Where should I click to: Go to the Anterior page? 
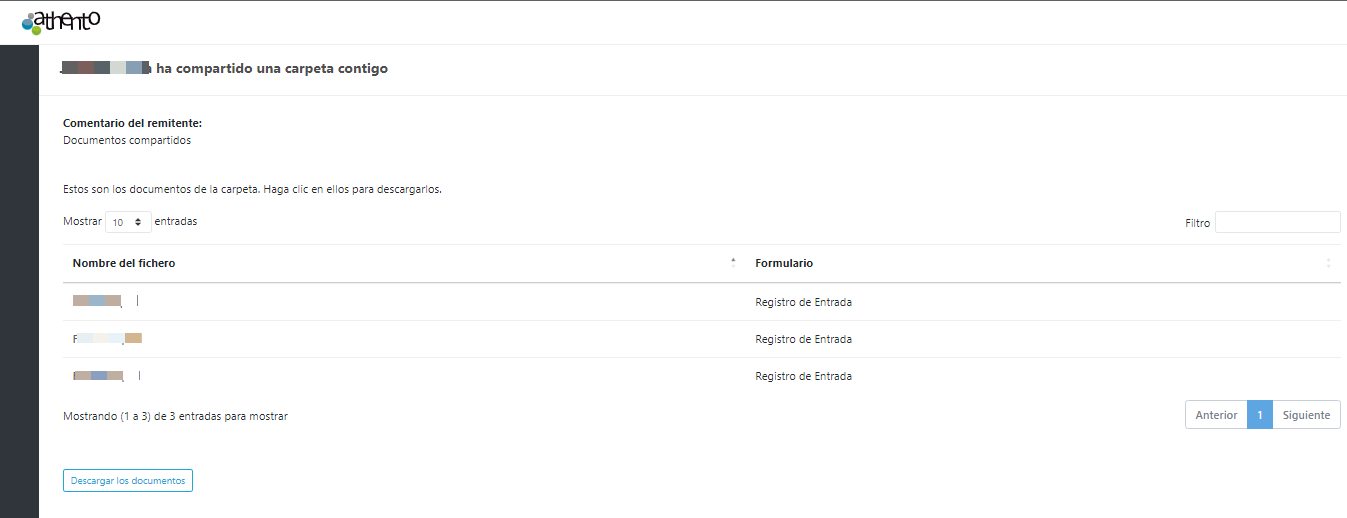click(x=1216, y=415)
